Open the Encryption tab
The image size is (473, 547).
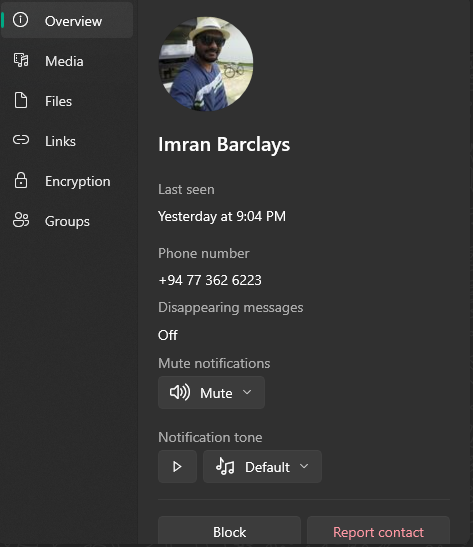[67, 181]
